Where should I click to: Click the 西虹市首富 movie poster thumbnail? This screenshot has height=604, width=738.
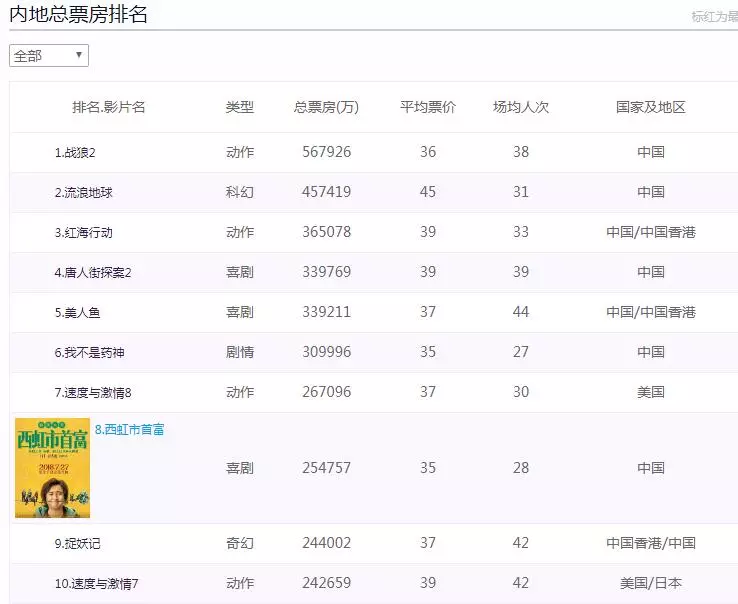tap(52, 467)
